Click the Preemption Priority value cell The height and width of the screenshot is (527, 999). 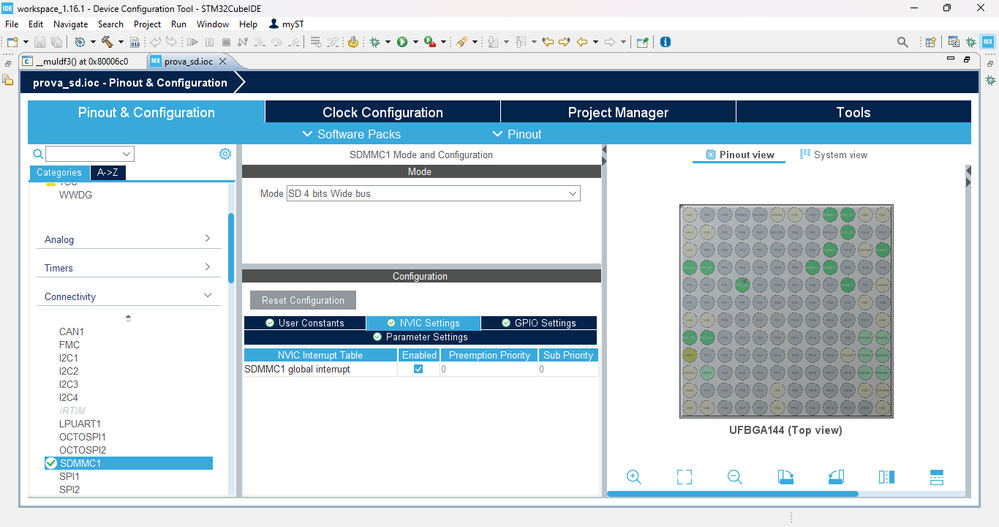pos(489,369)
